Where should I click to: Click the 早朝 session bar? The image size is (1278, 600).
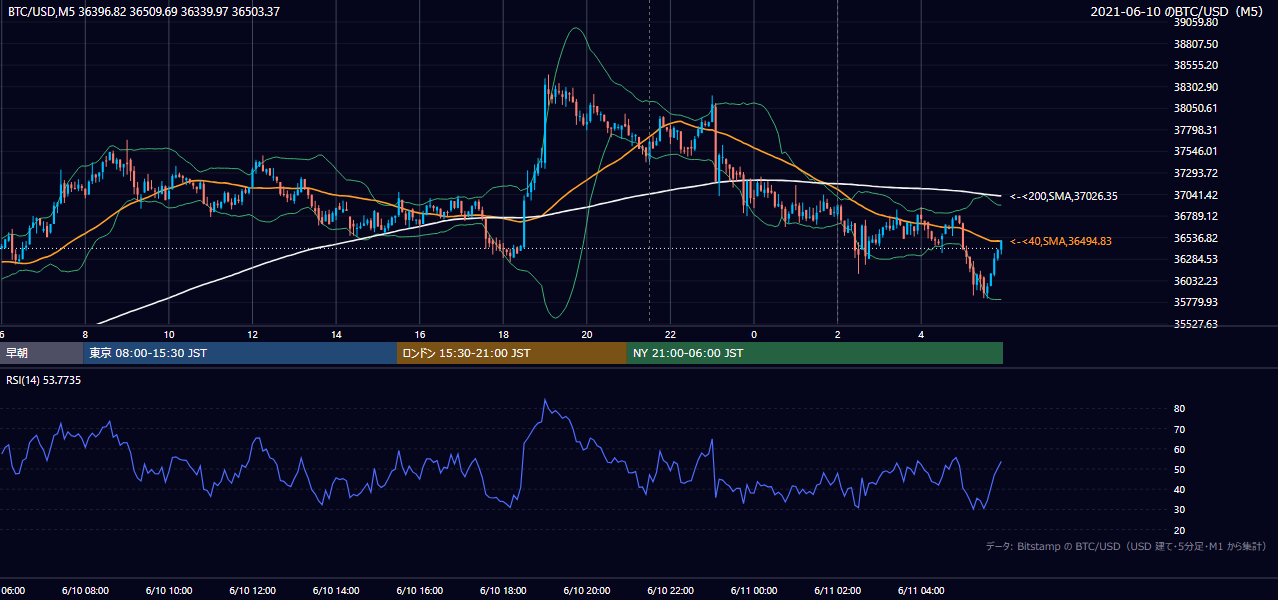41,353
